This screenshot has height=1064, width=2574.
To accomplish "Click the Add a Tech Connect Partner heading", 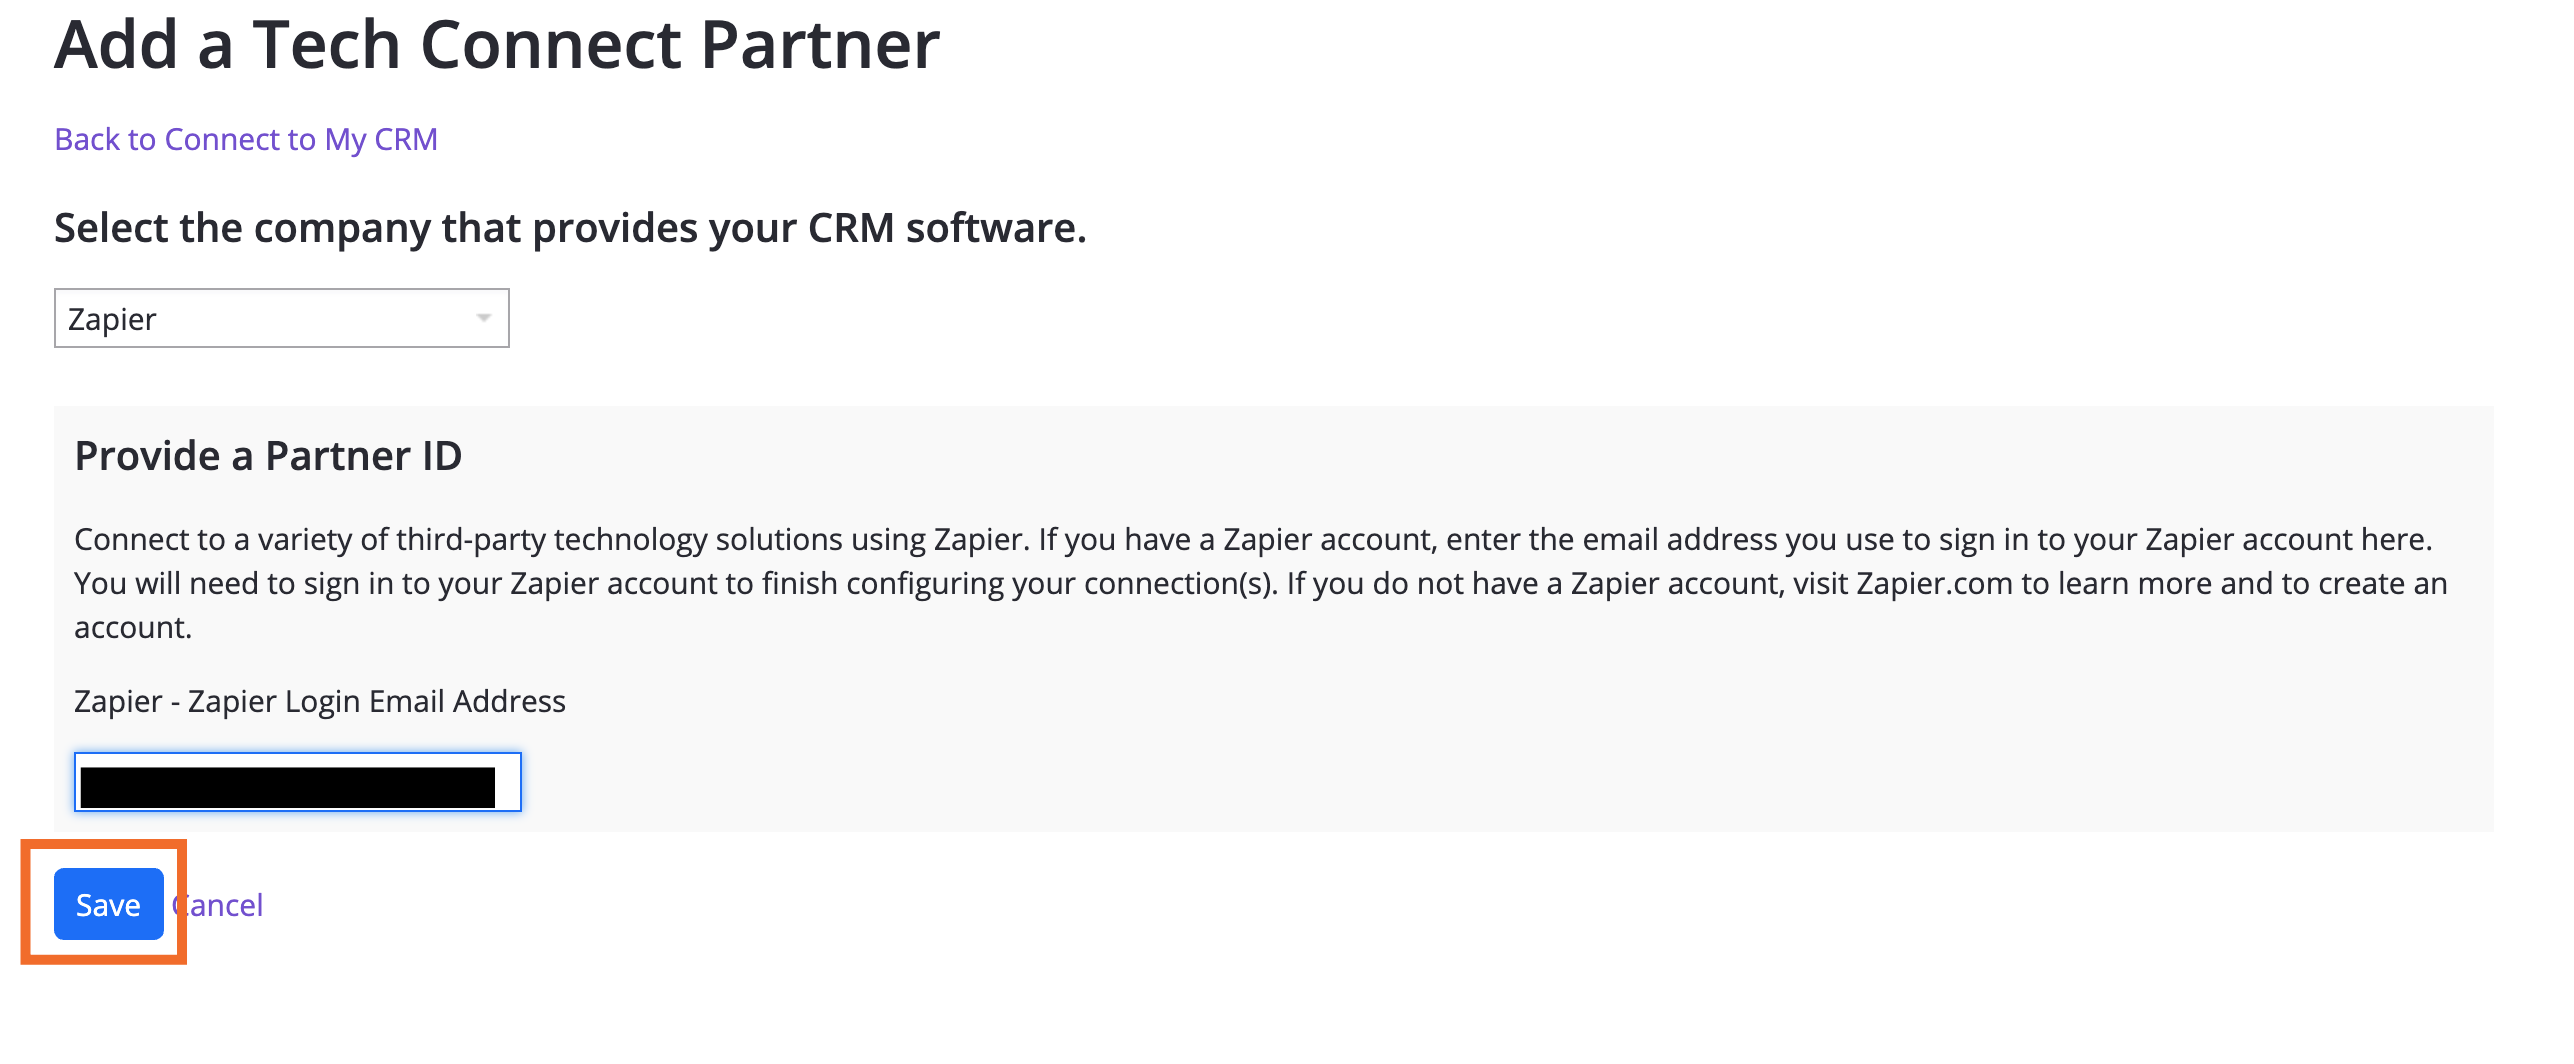I will (x=497, y=45).
